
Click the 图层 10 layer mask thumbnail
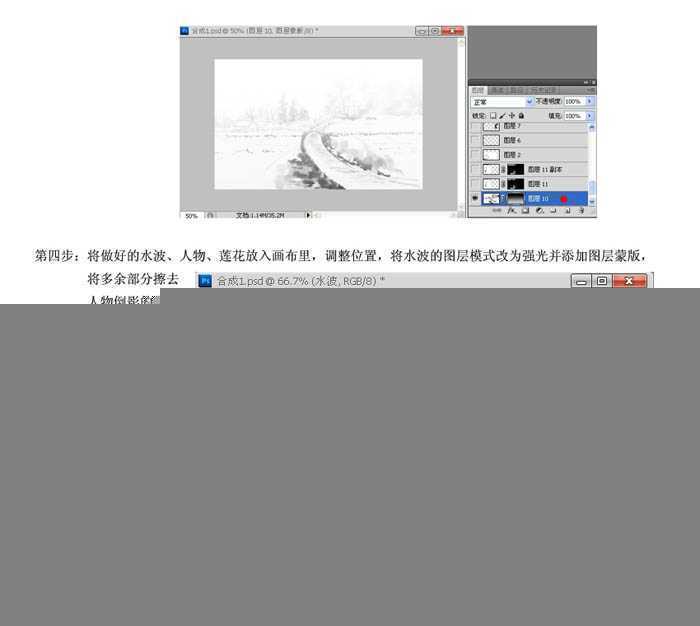(516, 199)
